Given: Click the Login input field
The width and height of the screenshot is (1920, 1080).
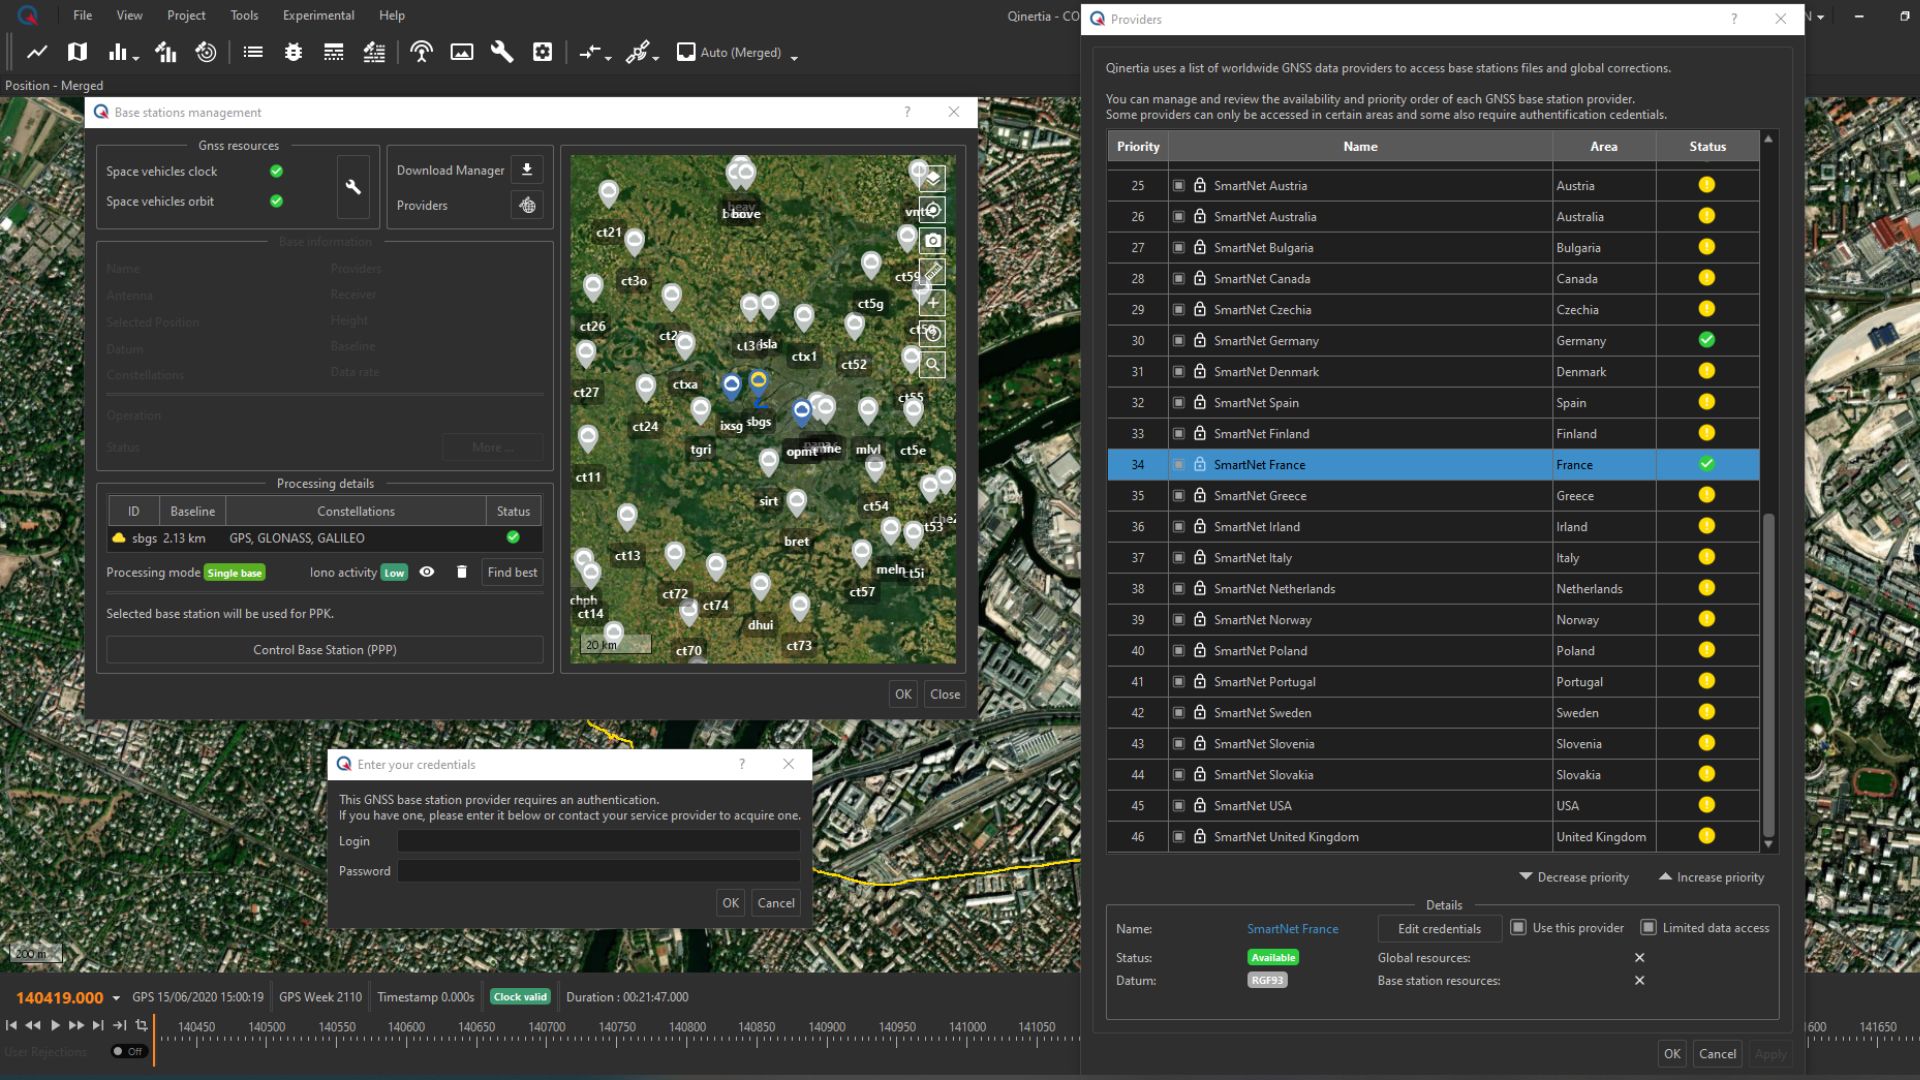Looking at the screenshot, I should click(x=599, y=841).
